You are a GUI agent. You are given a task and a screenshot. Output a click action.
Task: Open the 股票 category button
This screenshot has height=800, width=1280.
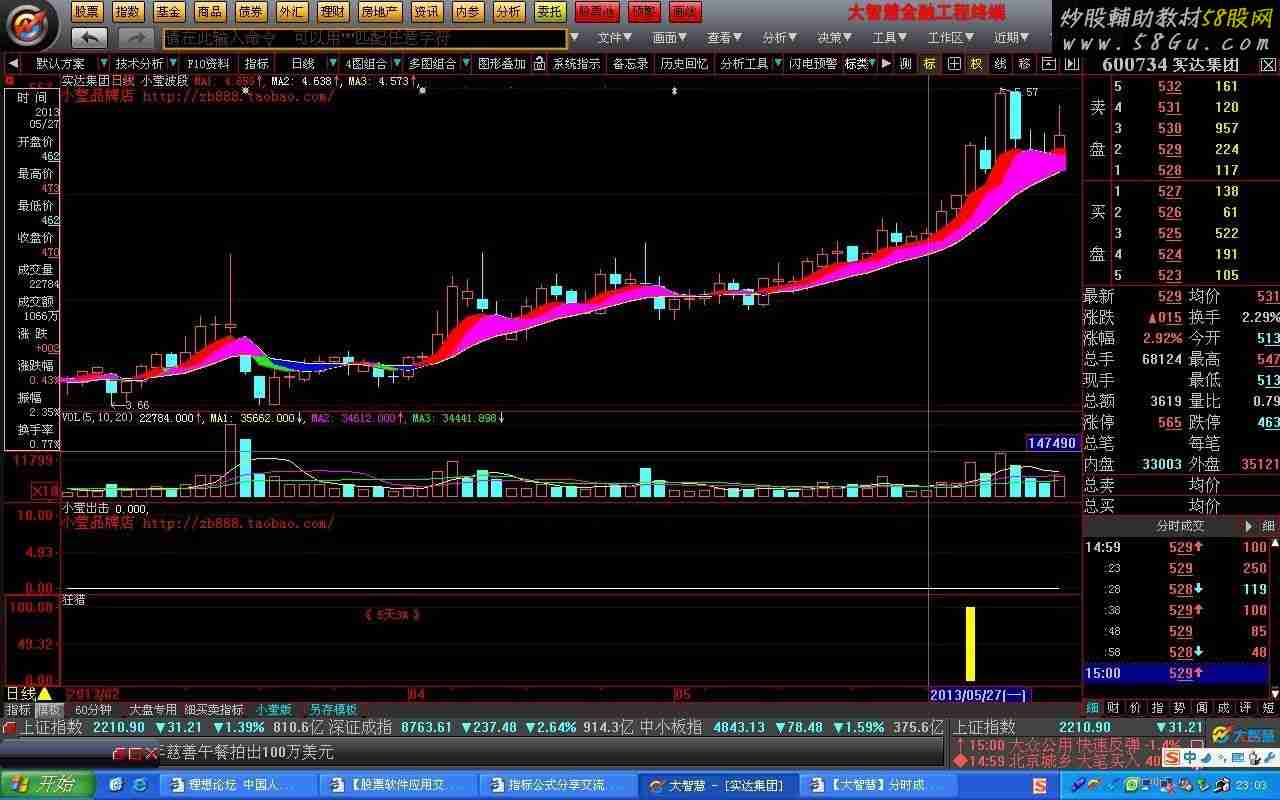87,12
